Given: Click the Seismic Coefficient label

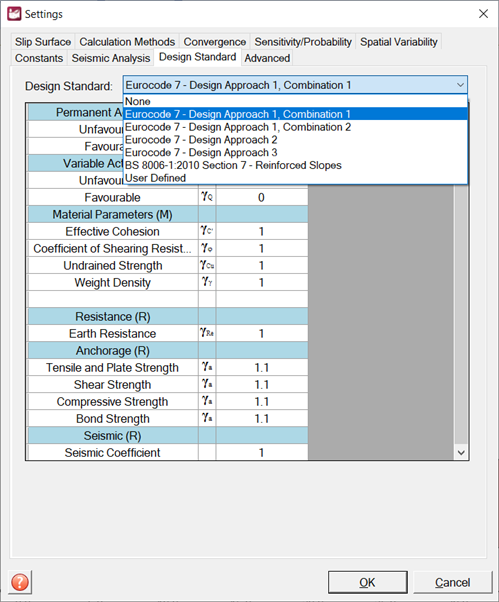Looking at the screenshot, I should (112, 452).
